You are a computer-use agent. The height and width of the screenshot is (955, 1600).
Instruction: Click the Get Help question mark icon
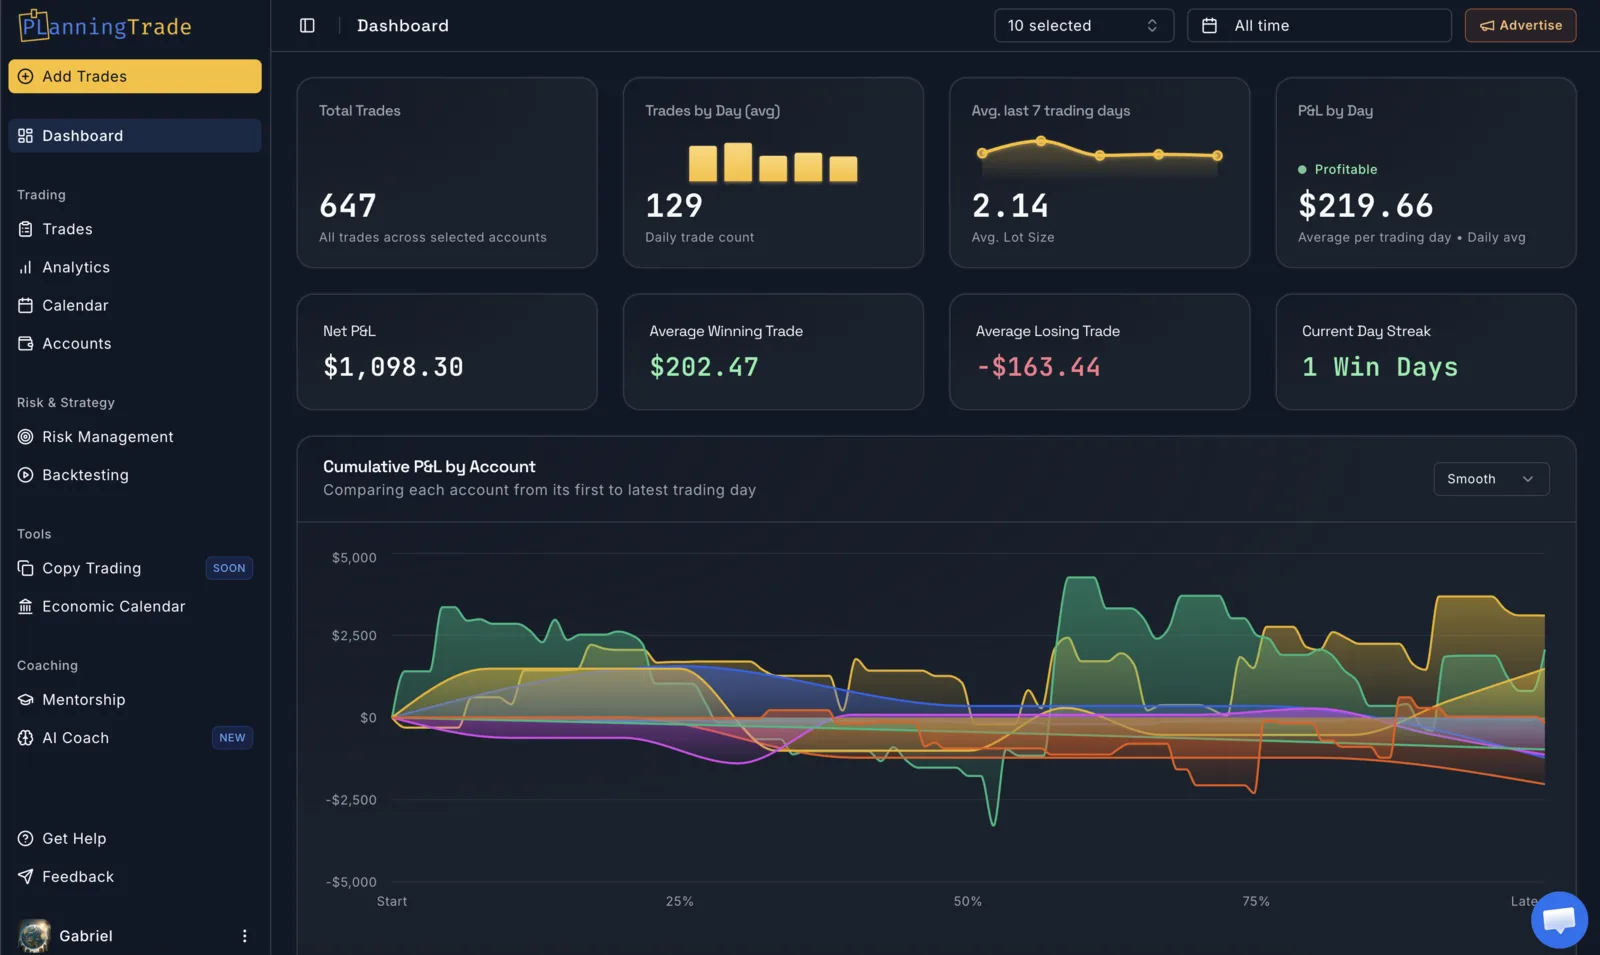(x=26, y=839)
